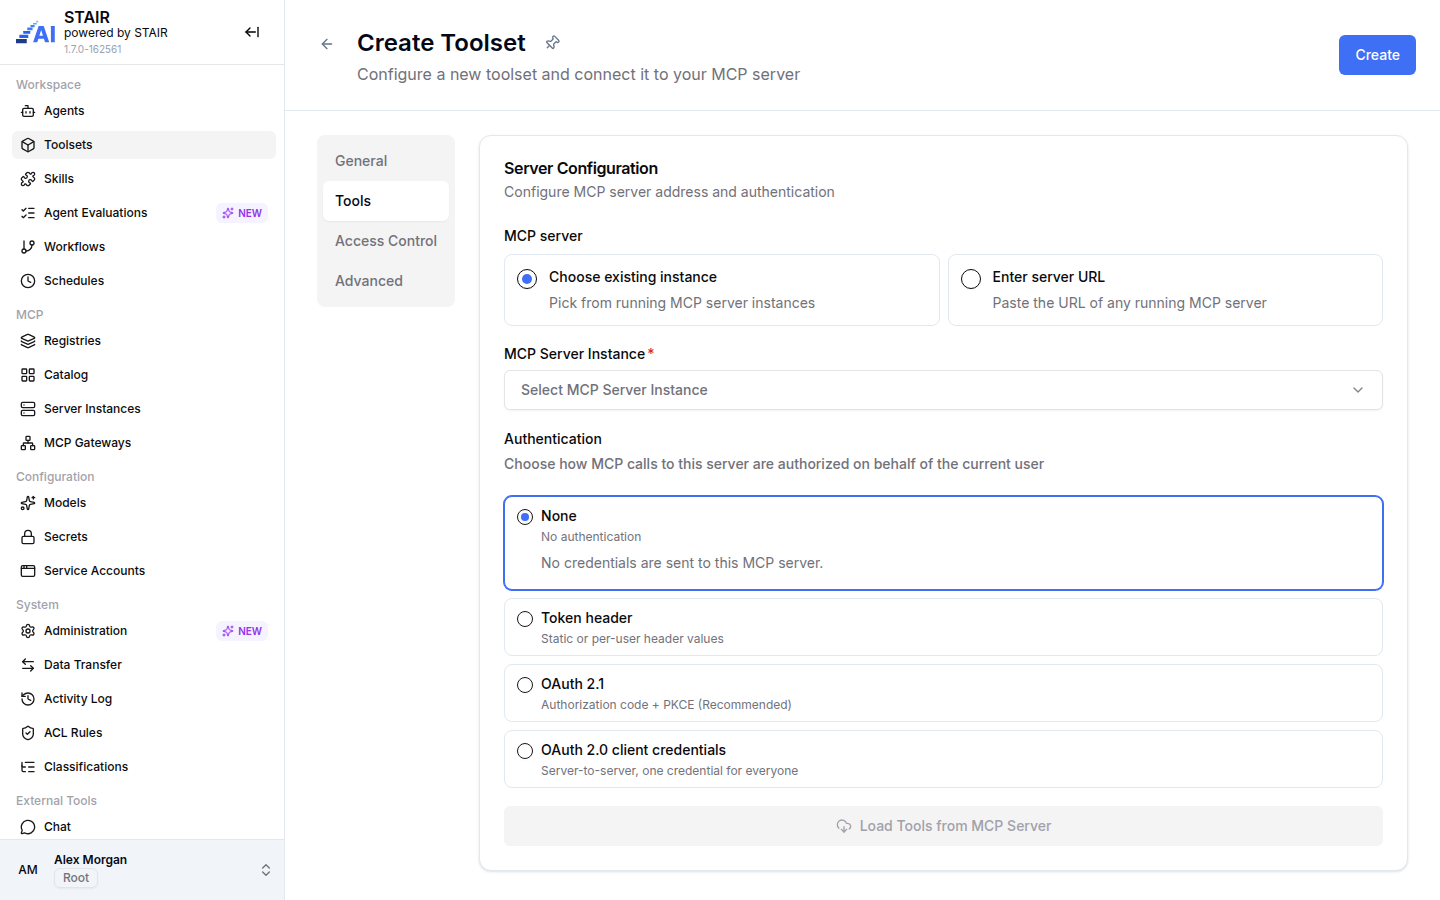Open Registries via its layers icon
1440x900 pixels.
tap(28, 341)
